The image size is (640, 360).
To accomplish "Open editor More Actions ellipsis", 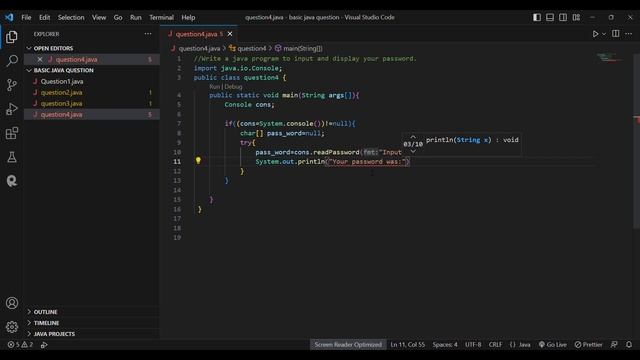I will pos(629,34).
